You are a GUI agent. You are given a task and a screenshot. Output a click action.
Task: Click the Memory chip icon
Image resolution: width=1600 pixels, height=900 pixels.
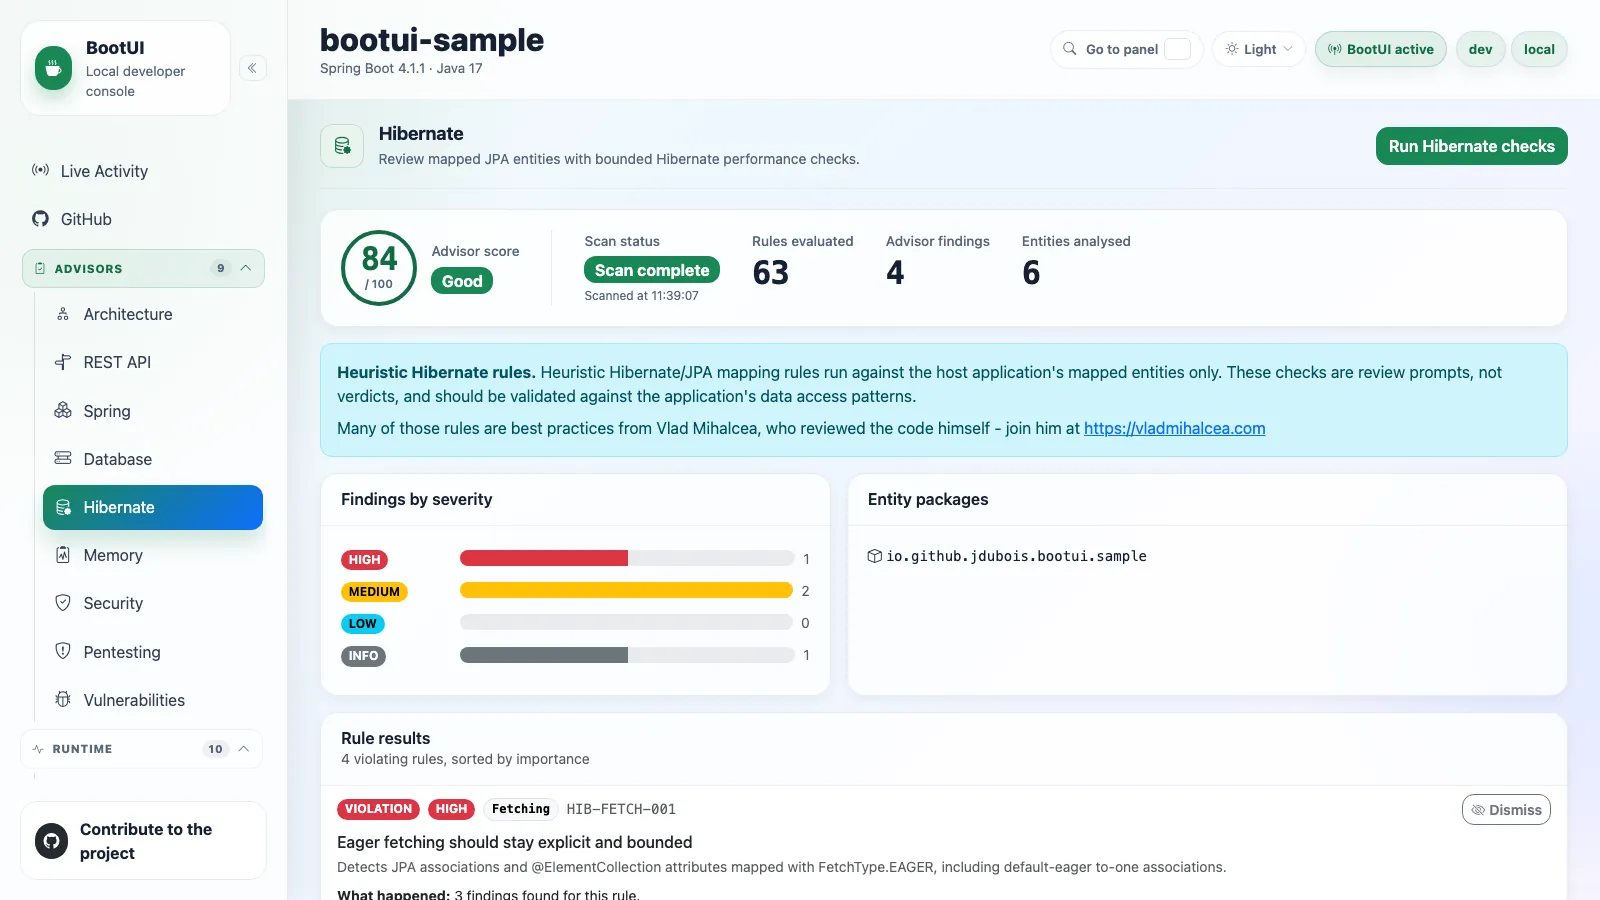tap(63, 554)
